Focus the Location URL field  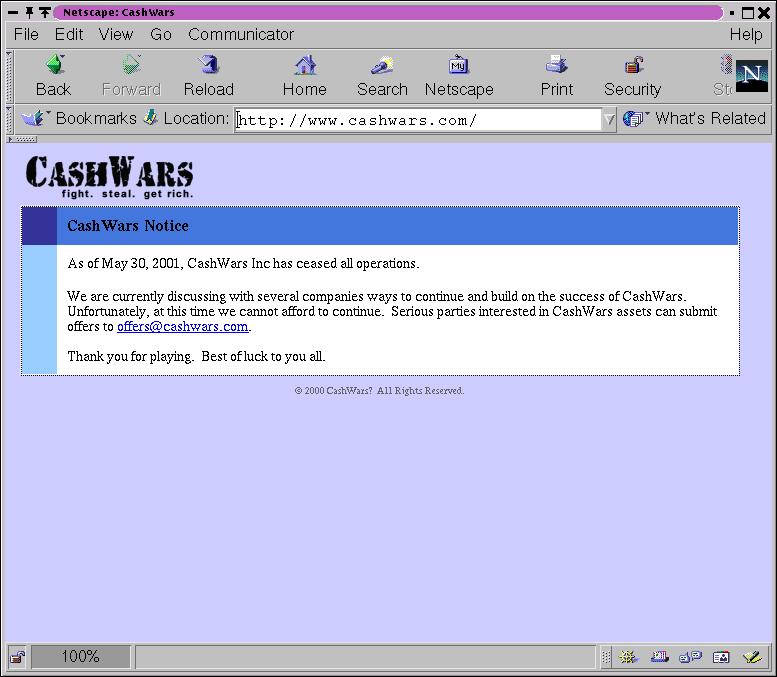tap(418, 120)
